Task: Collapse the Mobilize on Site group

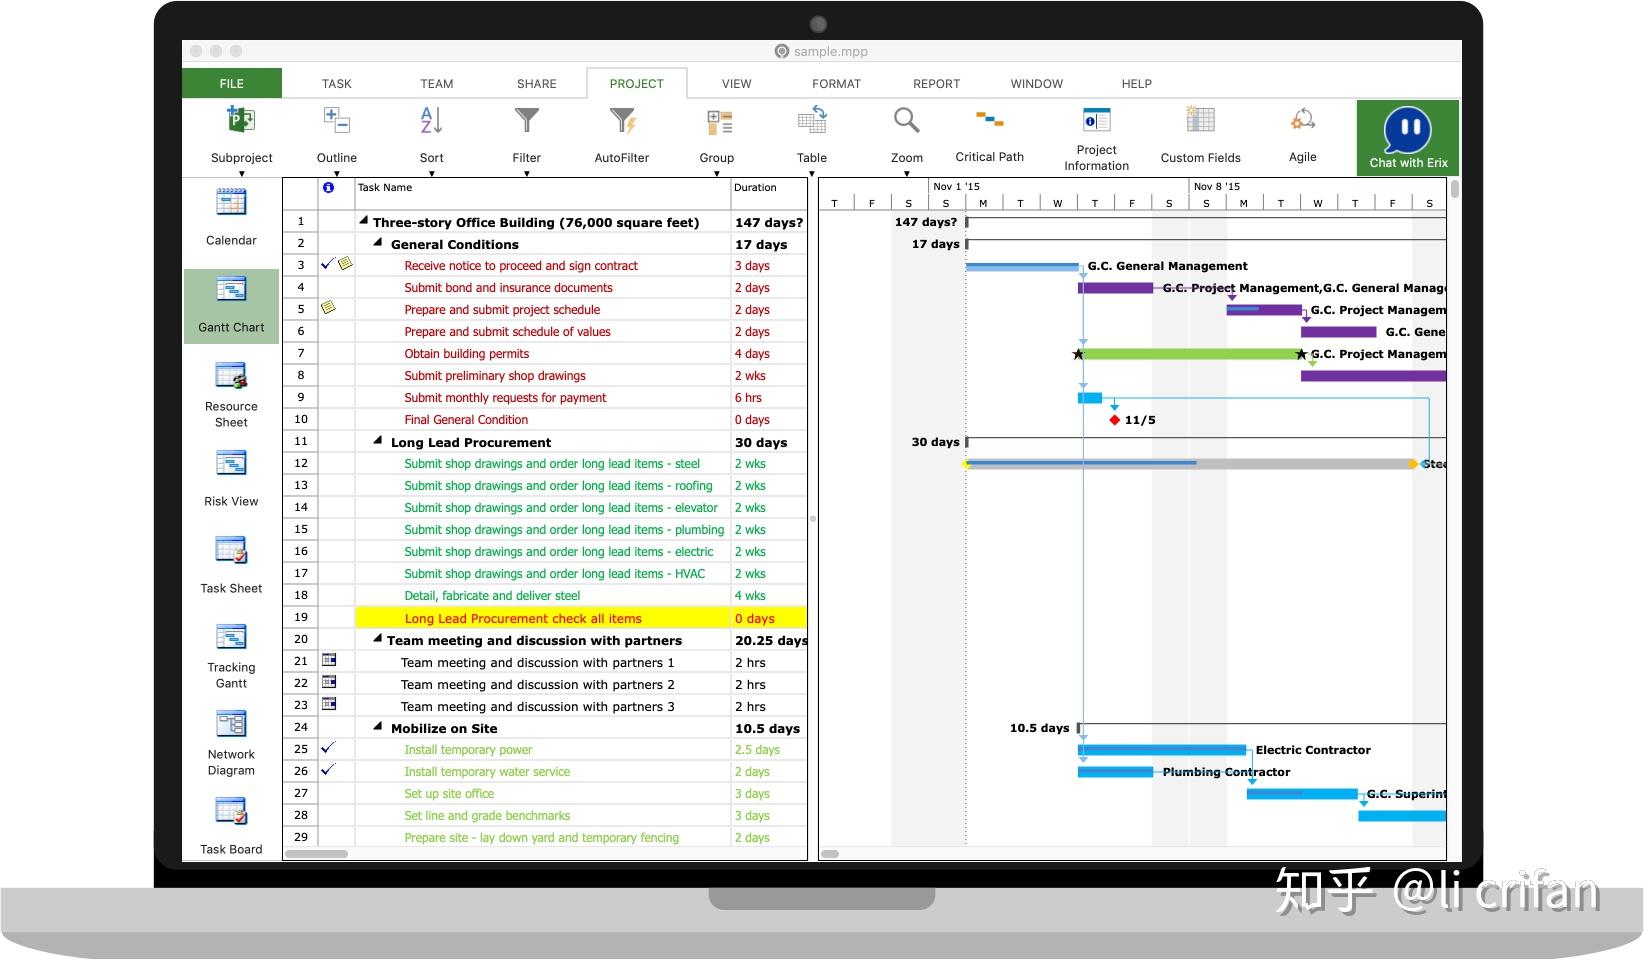Action: click(378, 727)
